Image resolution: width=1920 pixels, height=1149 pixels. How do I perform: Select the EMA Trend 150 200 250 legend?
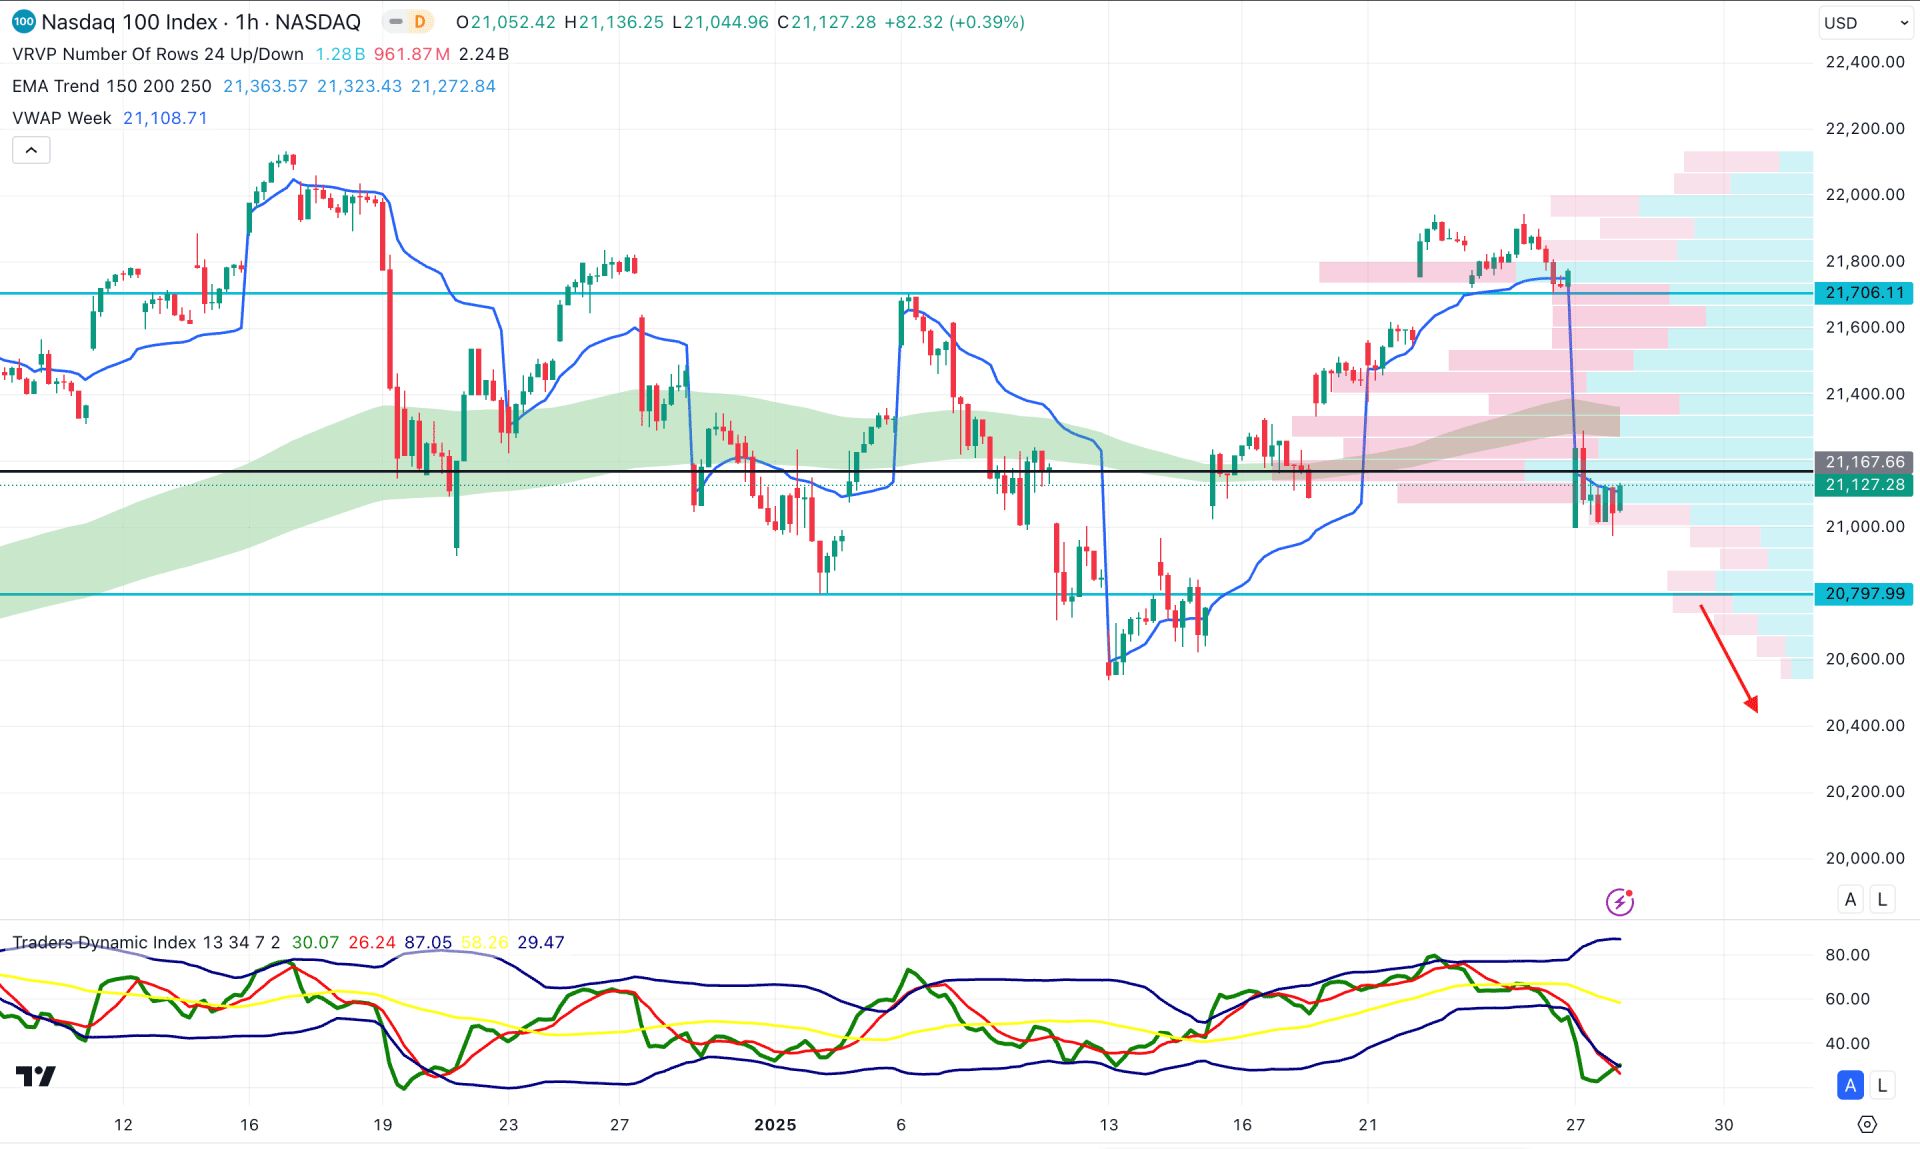pos(112,86)
